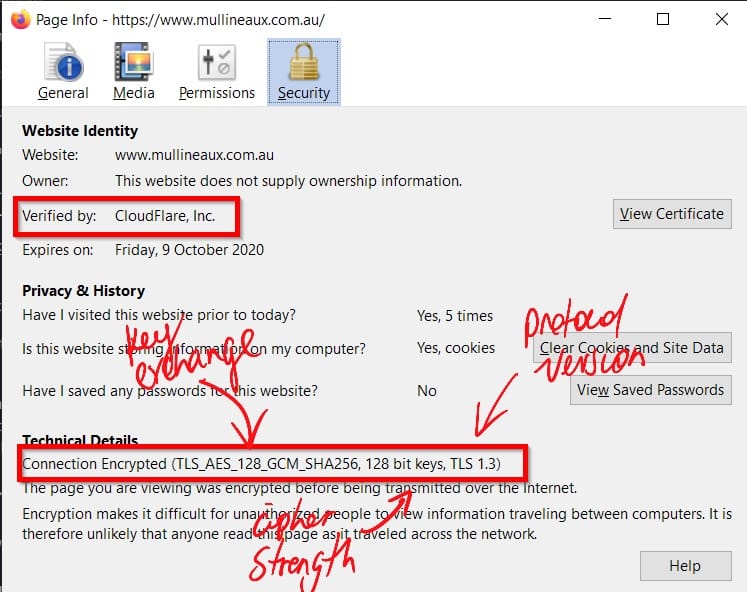Image resolution: width=747 pixels, height=592 pixels.
Task: Click the owner information text field
Action: (x=288, y=181)
